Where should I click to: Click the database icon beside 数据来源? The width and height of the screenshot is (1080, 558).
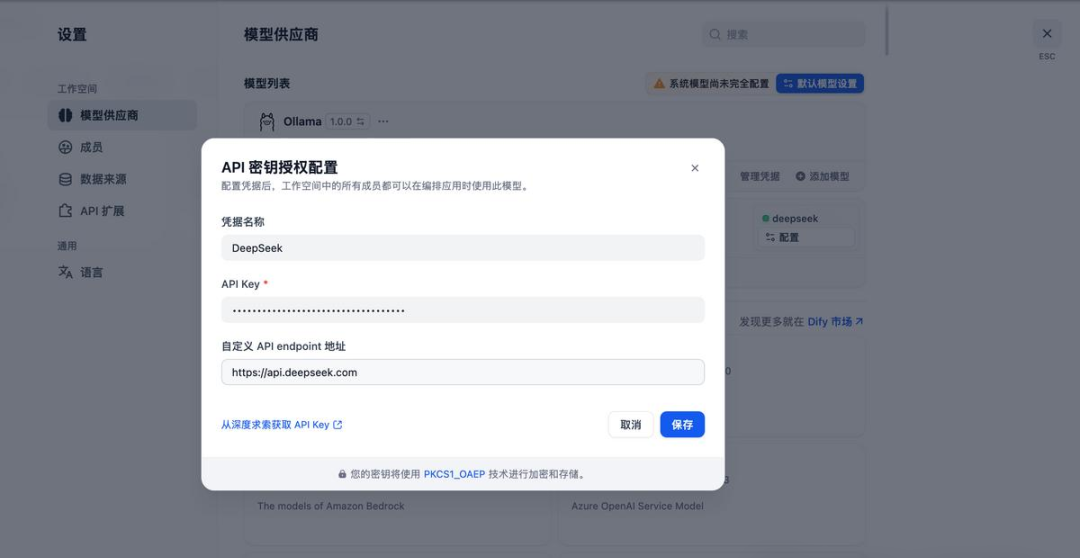tap(65, 179)
